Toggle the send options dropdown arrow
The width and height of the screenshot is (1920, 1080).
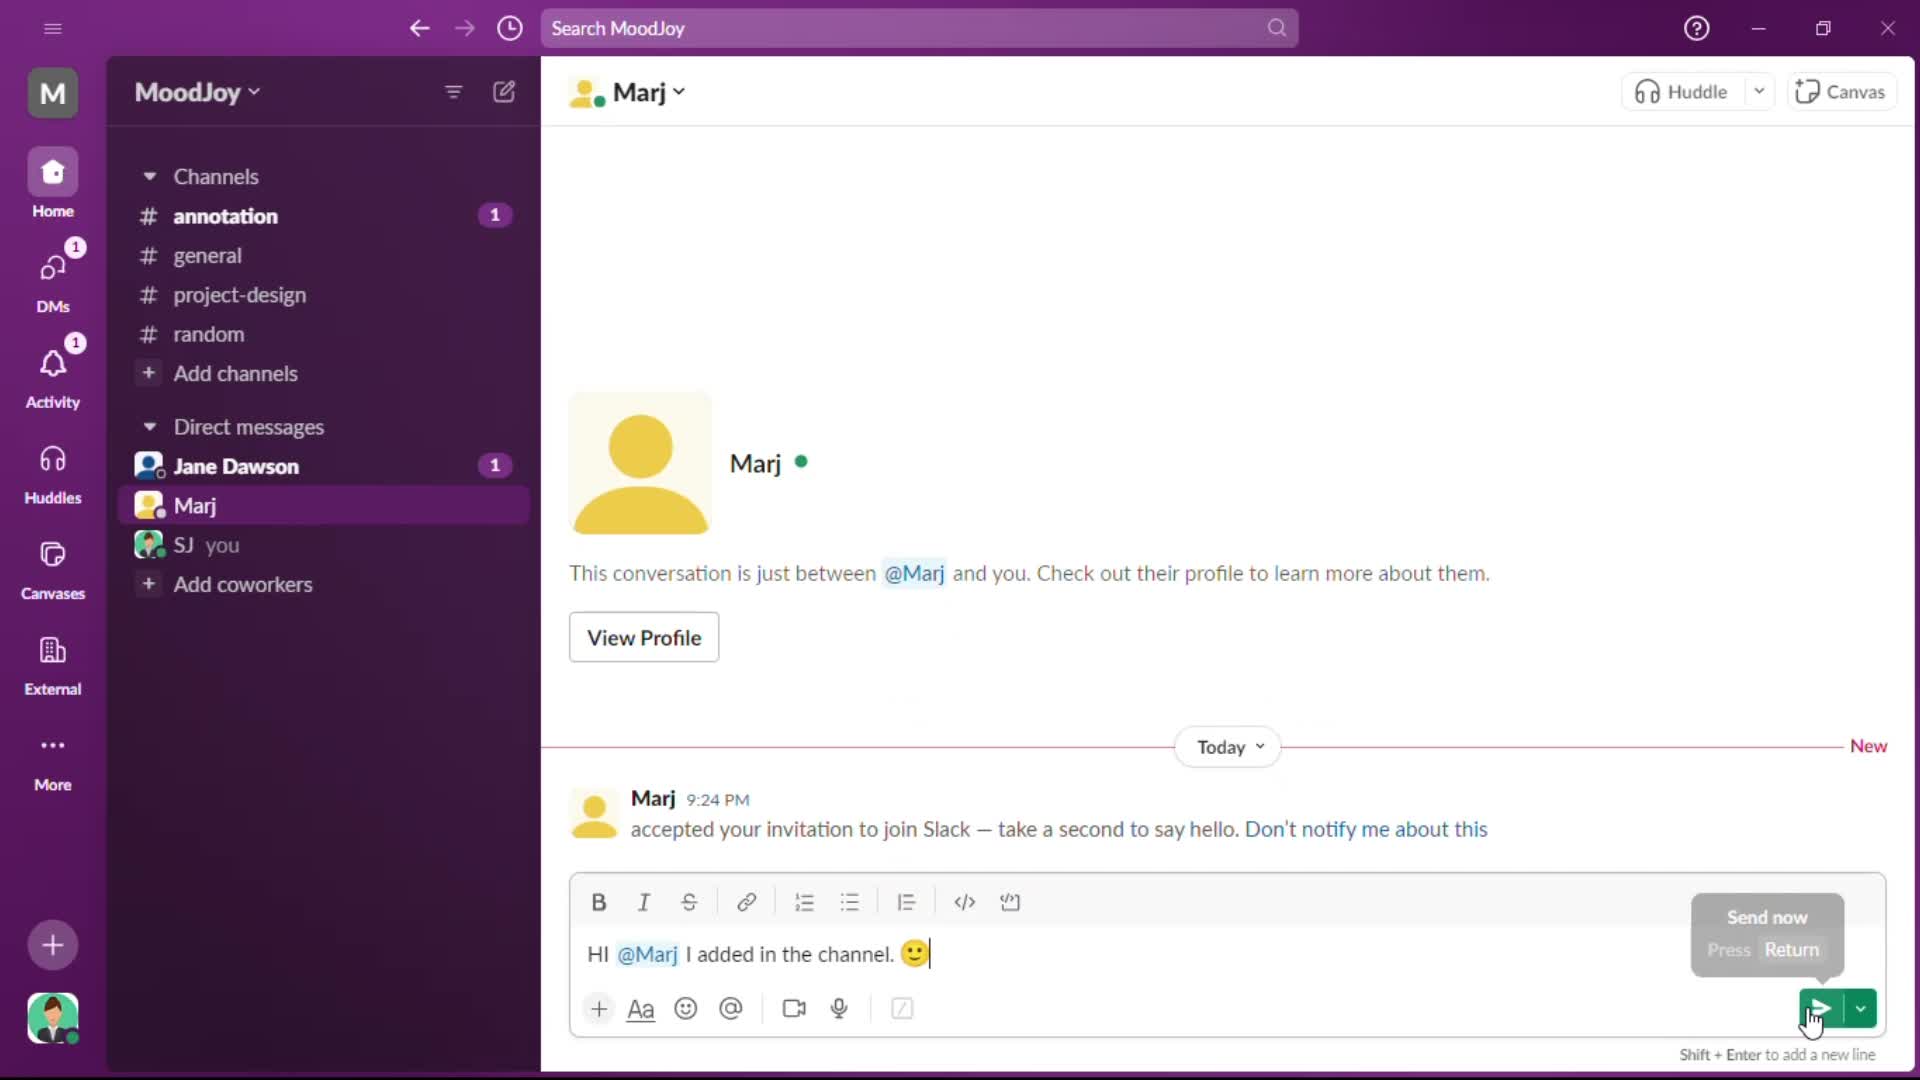(1861, 1009)
